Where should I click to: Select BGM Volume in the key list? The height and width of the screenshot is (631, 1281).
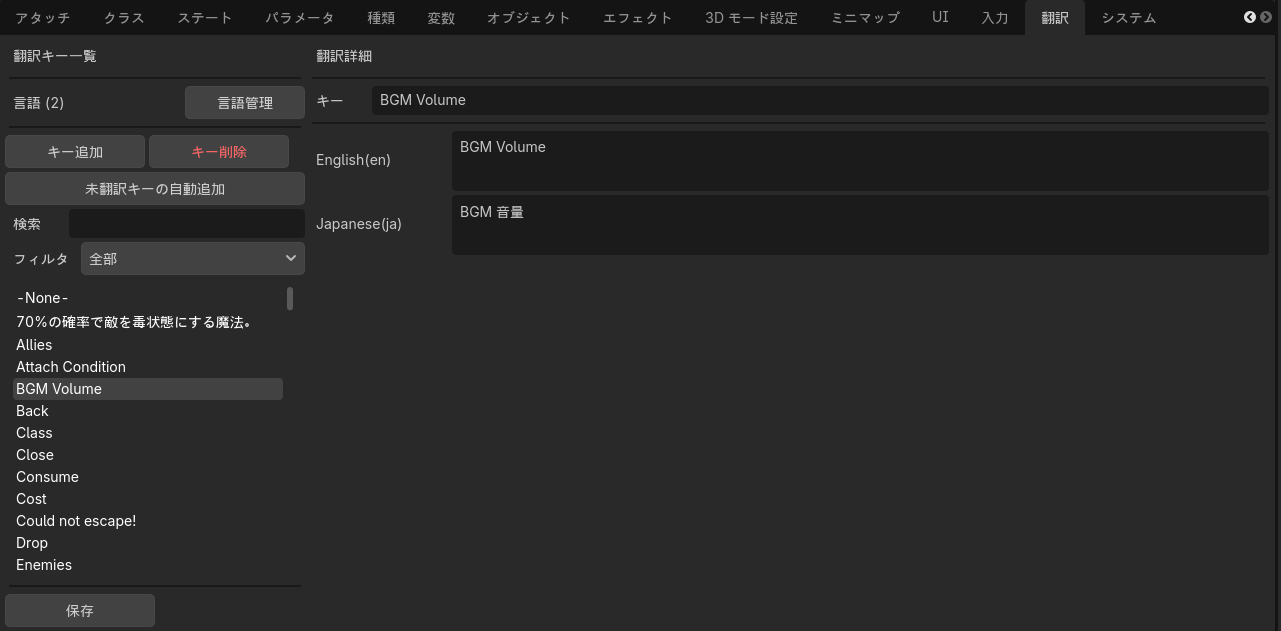(x=148, y=388)
